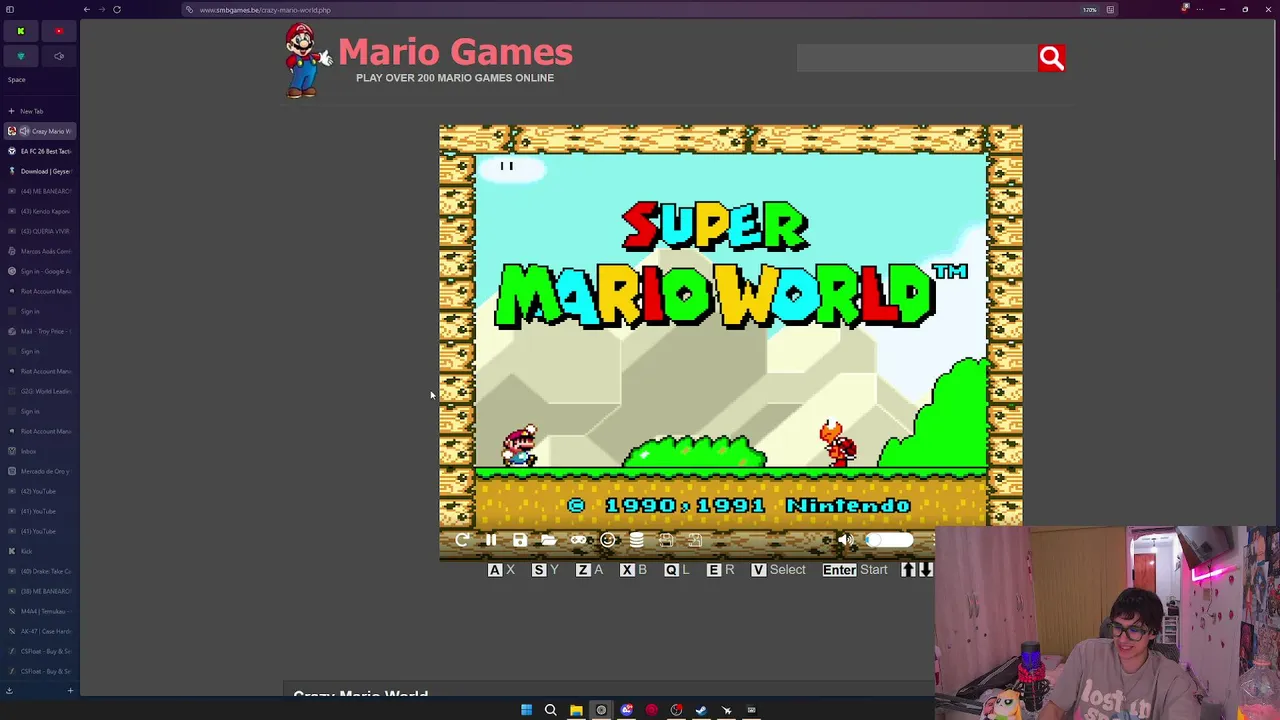Viewport: 1280px width, 720px height.
Task: Click the E key mapped to R
Action: [x=714, y=570]
